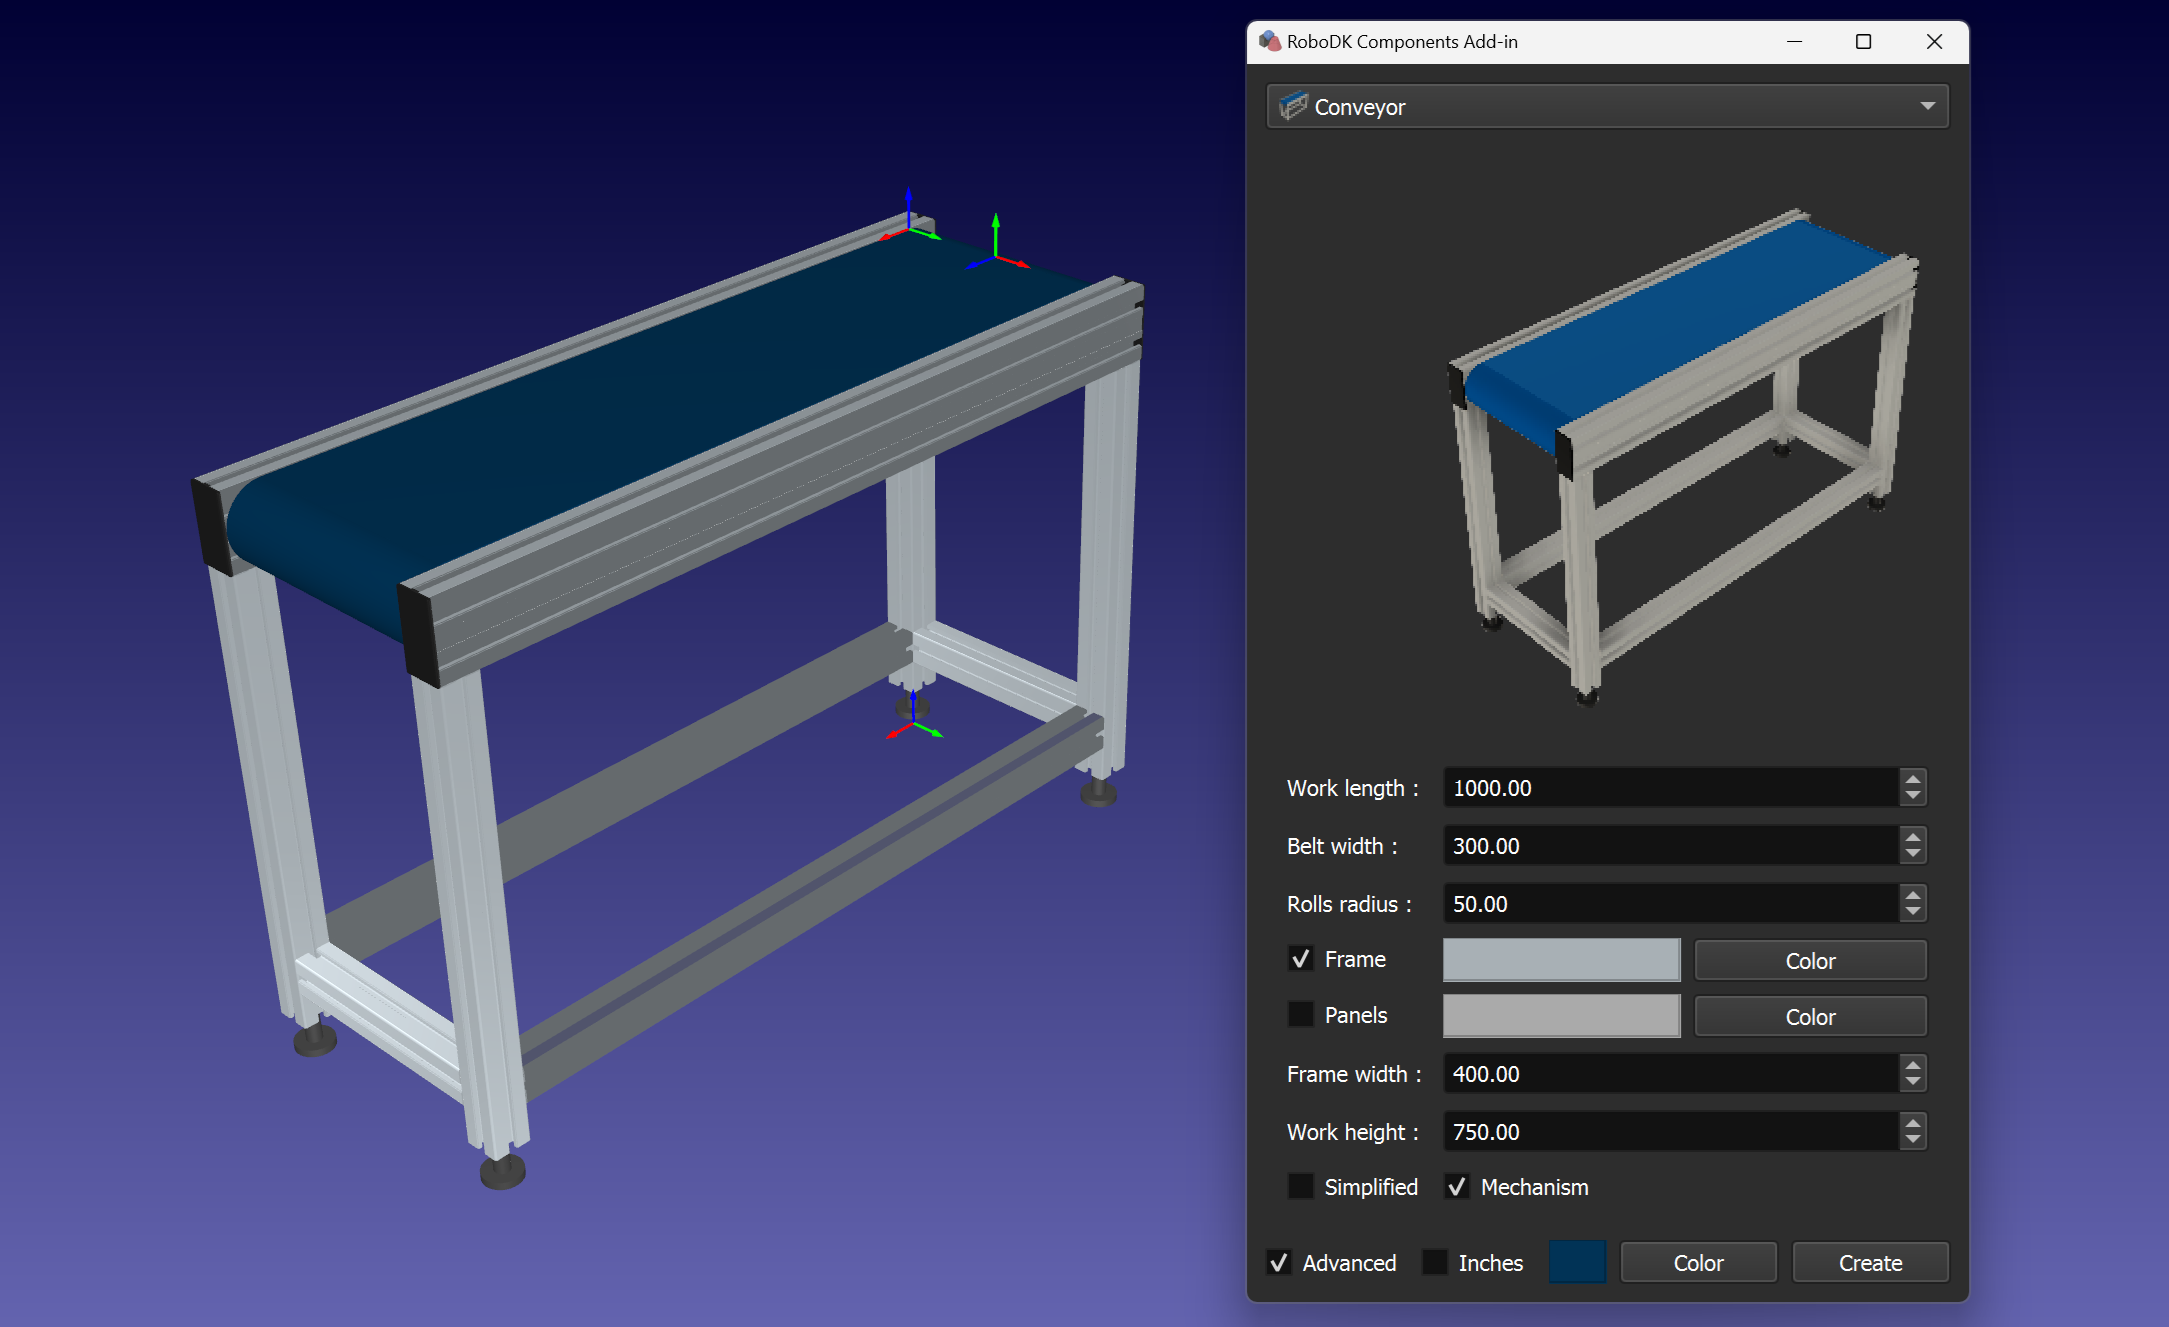Click the Rolls radius increment arrow
Image resolution: width=2169 pixels, height=1327 pixels.
pyautogui.click(x=1911, y=896)
